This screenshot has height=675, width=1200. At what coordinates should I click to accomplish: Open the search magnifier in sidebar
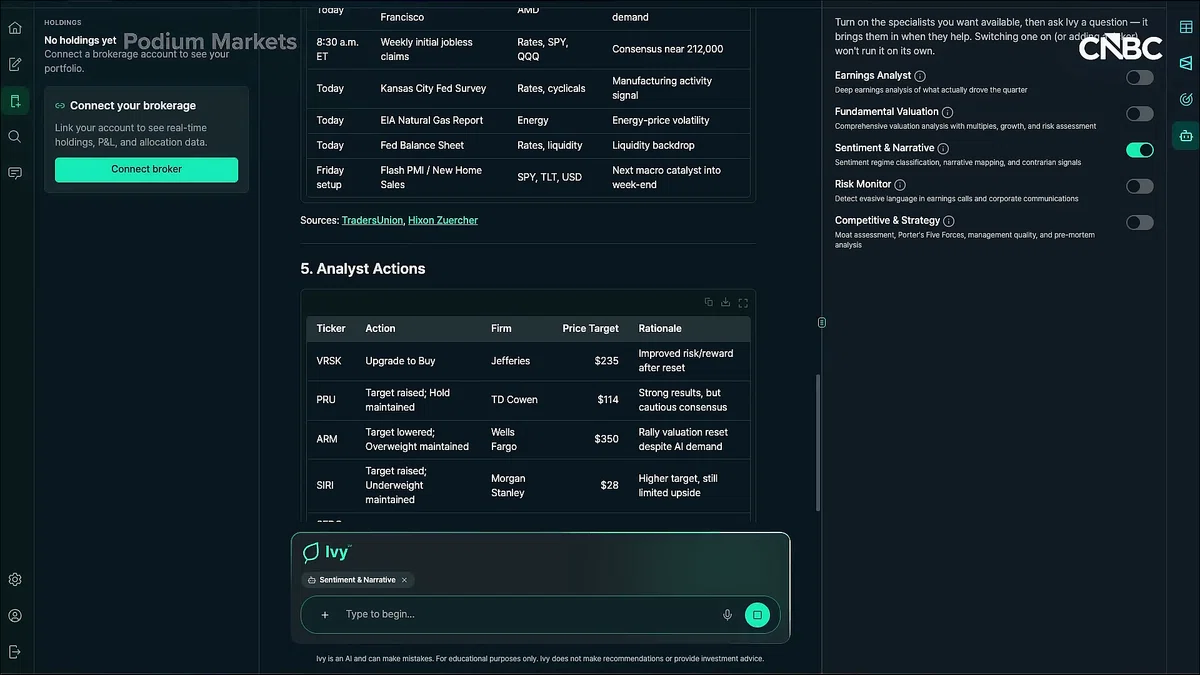[x=15, y=137]
